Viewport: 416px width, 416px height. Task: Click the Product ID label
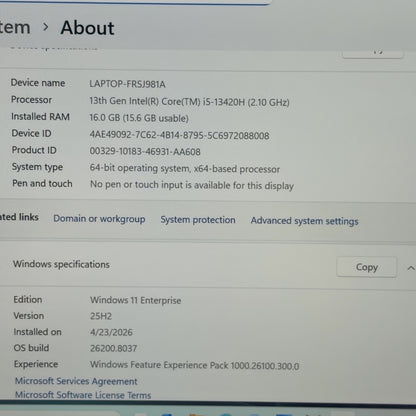pyautogui.click(x=34, y=150)
